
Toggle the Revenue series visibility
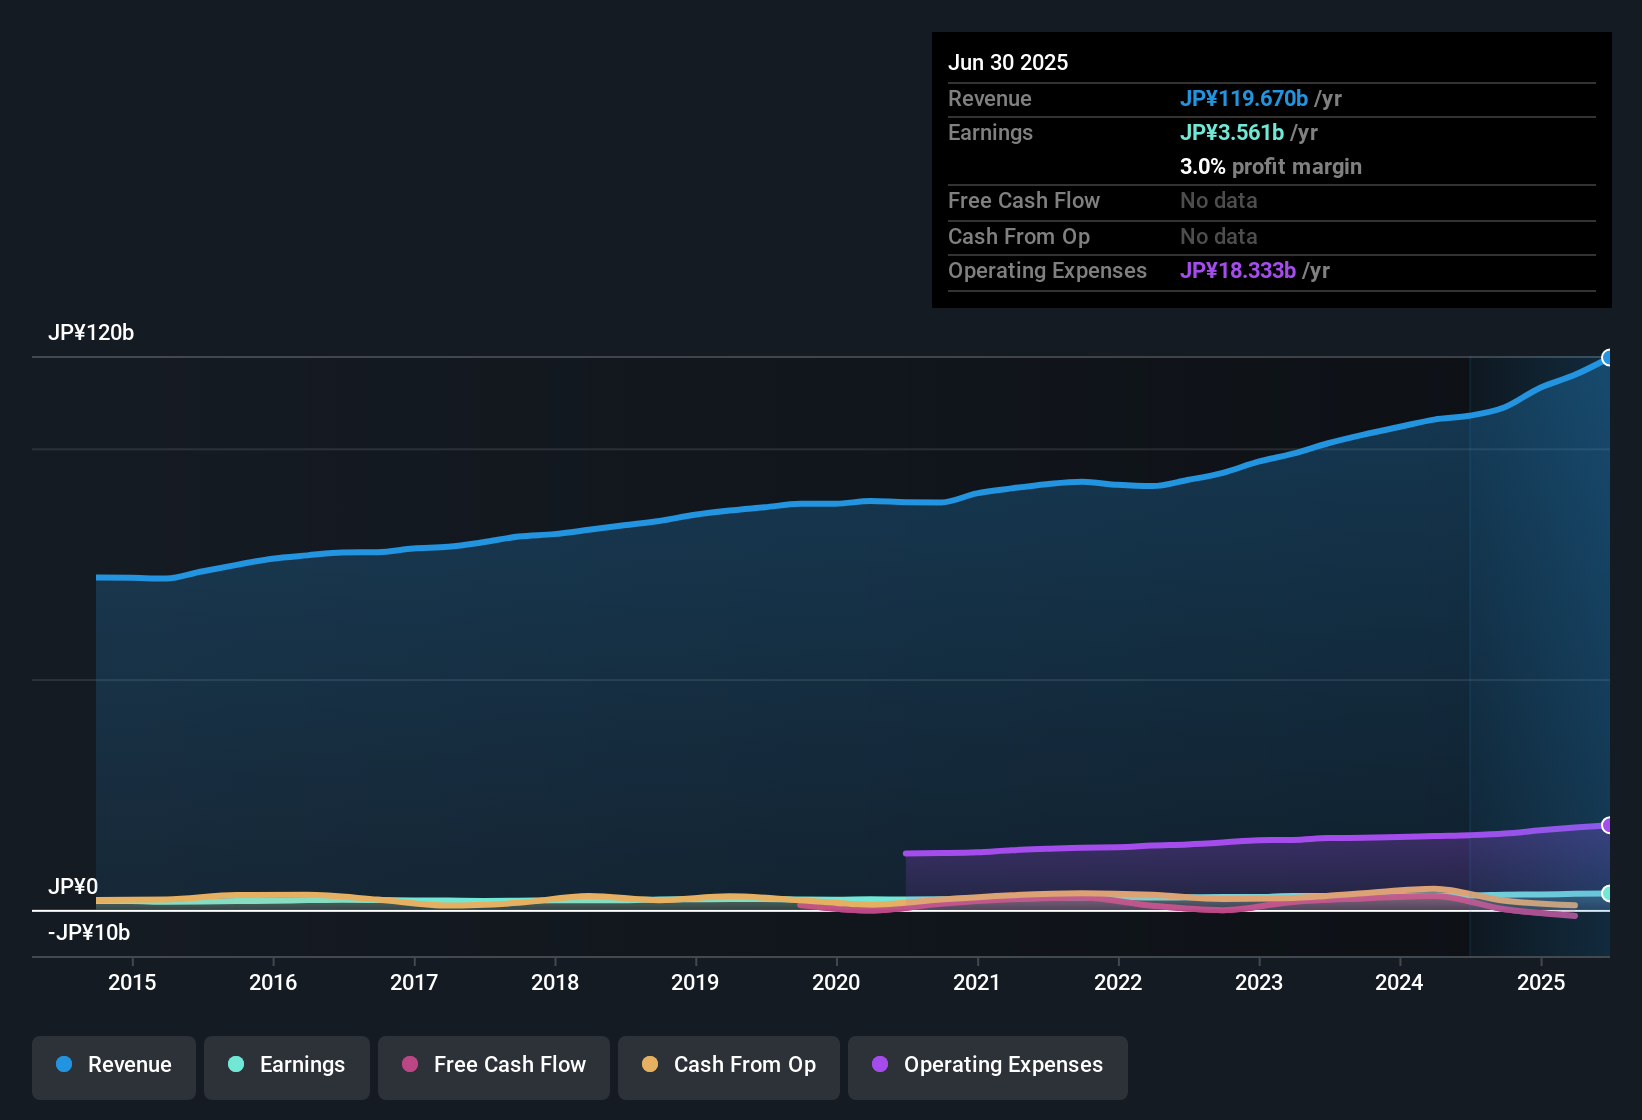[x=113, y=1065]
